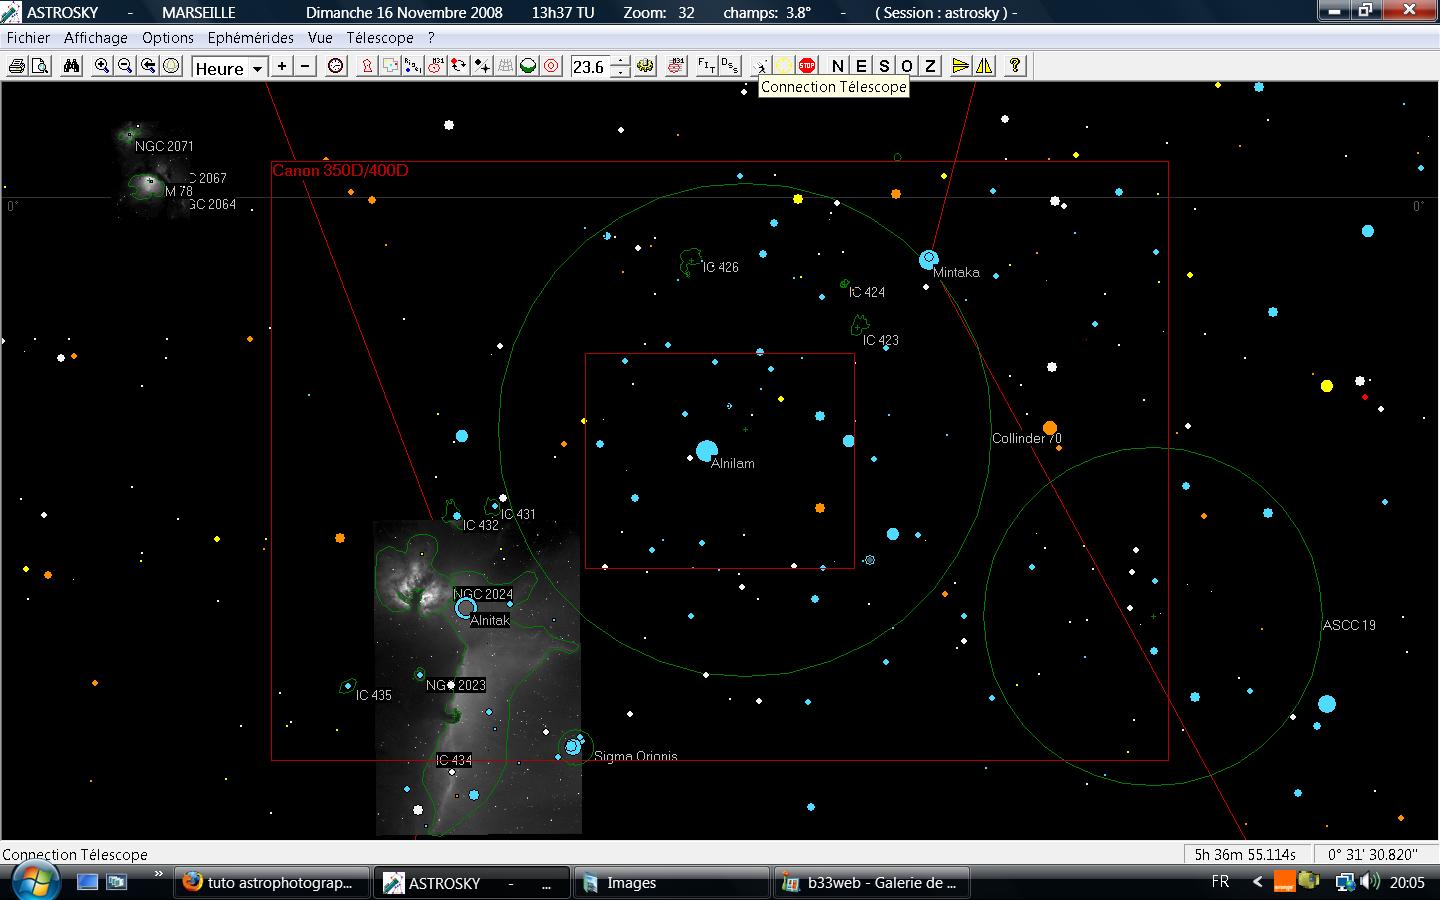Select the star Mintaka on the map
1440x900 pixels.
929,260
